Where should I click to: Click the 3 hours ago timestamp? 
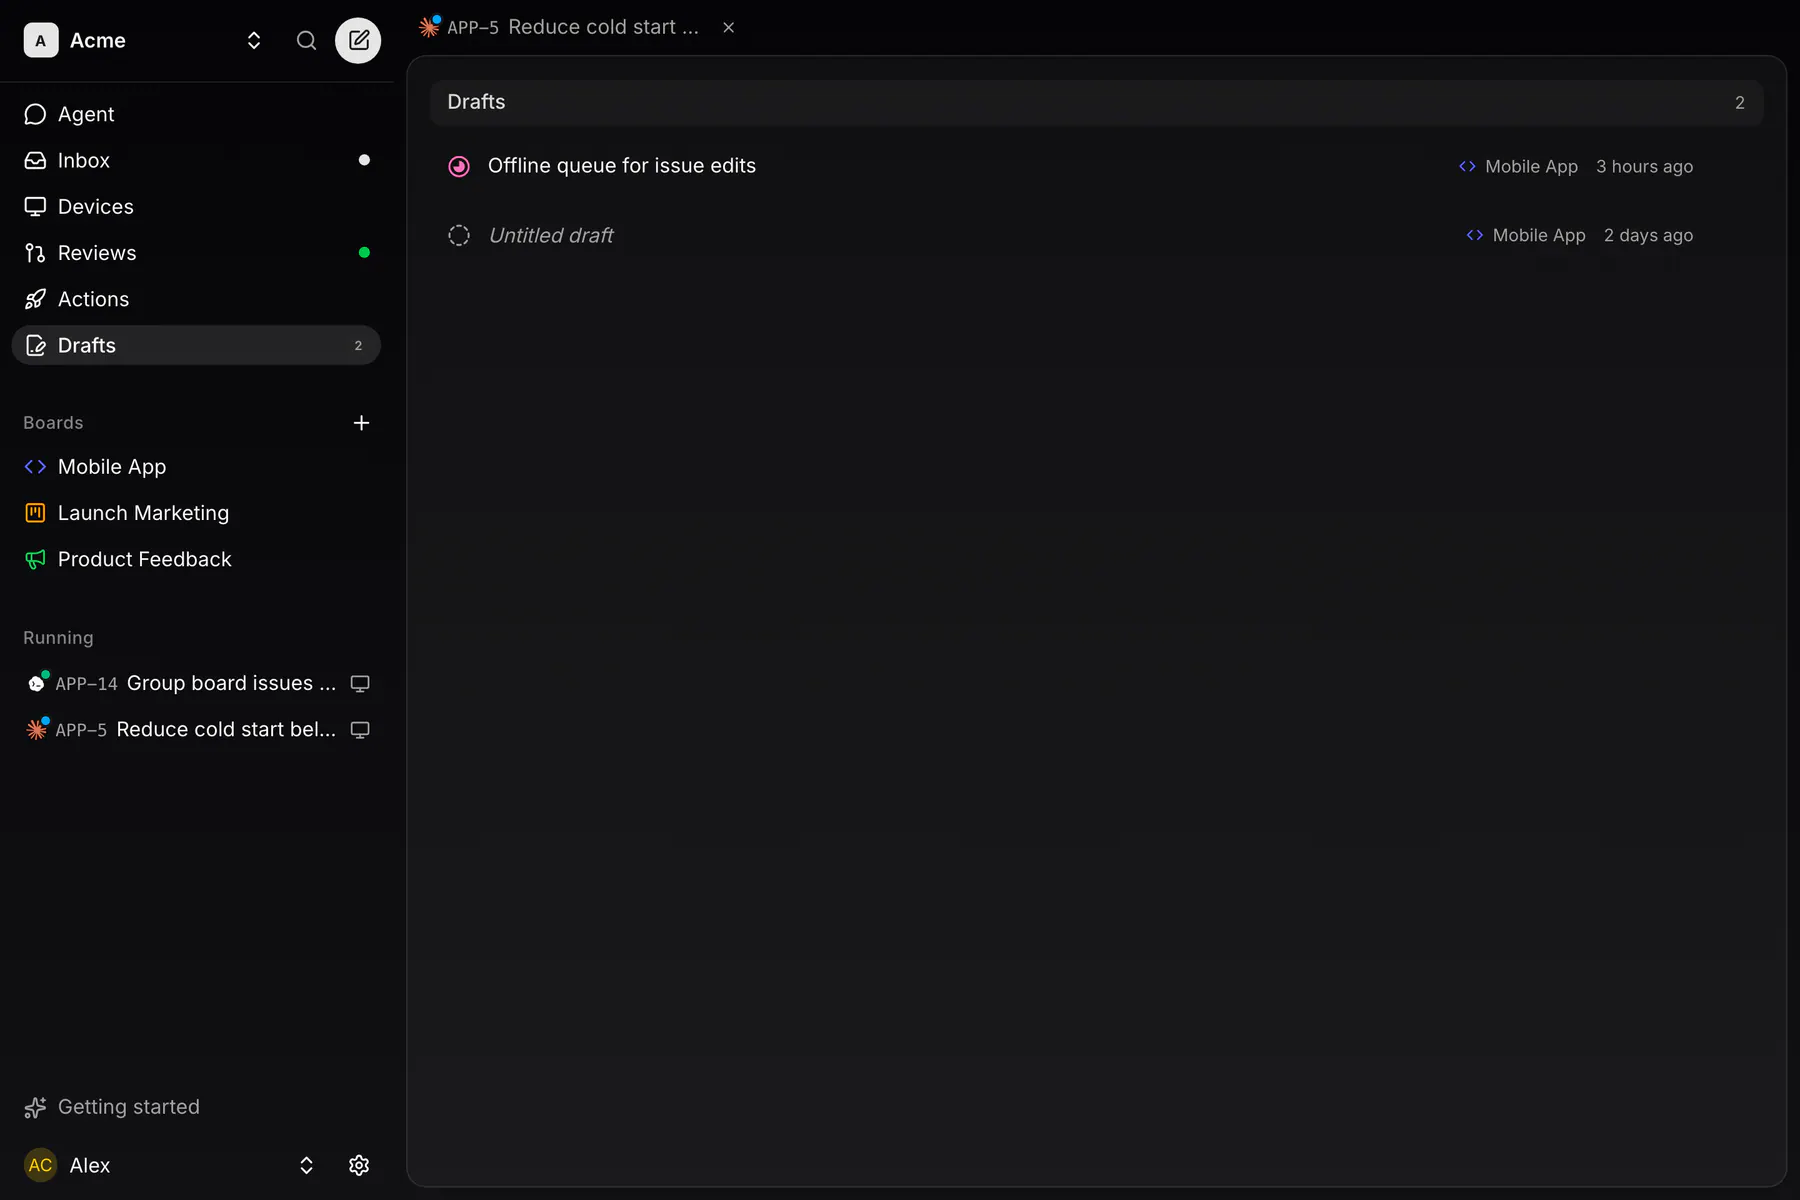pyautogui.click(x=1644, y=166)
